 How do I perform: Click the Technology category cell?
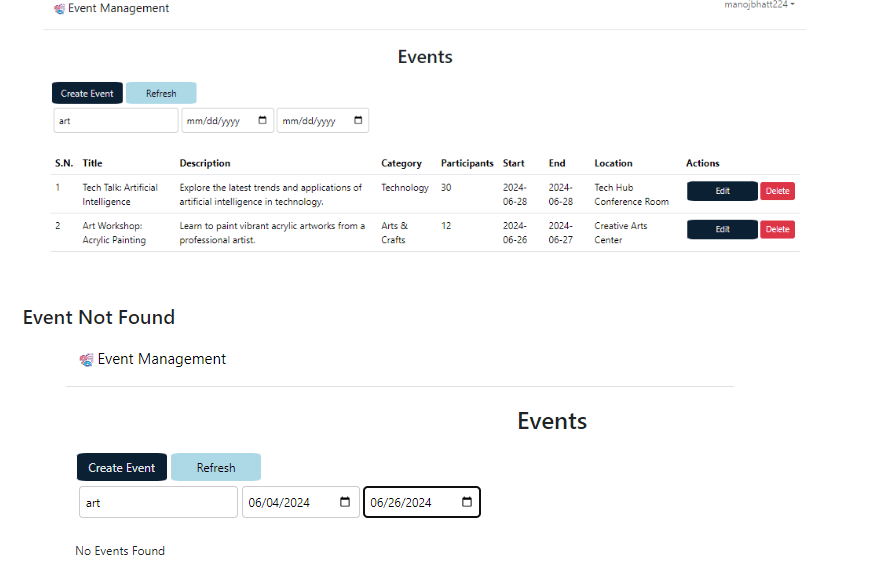pos(405,188)
